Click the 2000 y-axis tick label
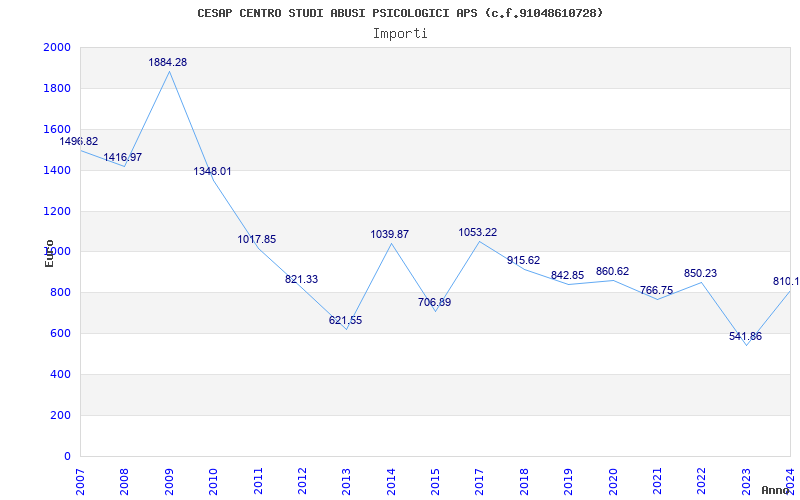Image resolution: width=800 pixels, height=500 pixels. click(57, 48)
